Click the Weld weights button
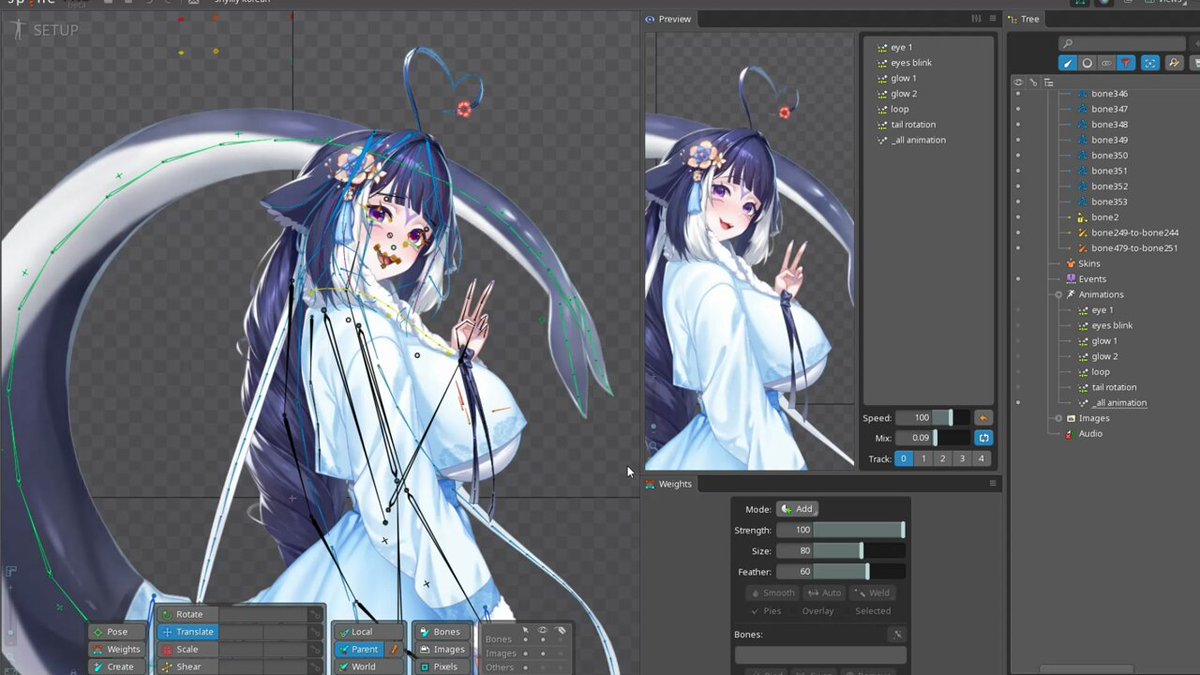Image resolution: width=1200 pixels, height=675 pixels. [872, 593]
